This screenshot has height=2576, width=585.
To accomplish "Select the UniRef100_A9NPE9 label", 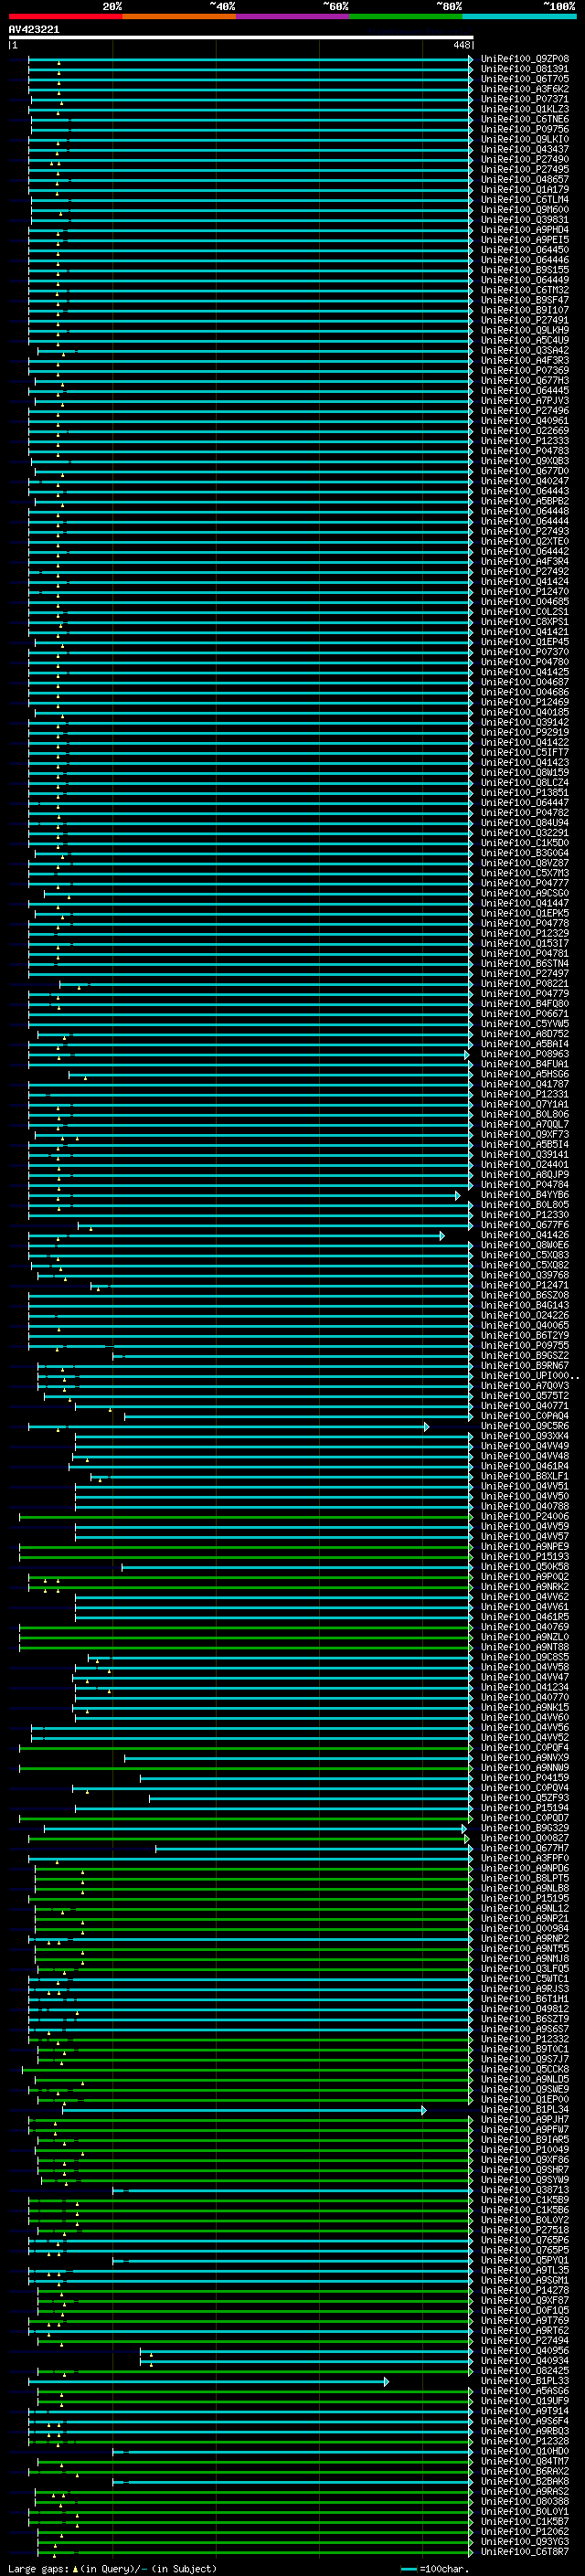I will [x=524, y=1546].
